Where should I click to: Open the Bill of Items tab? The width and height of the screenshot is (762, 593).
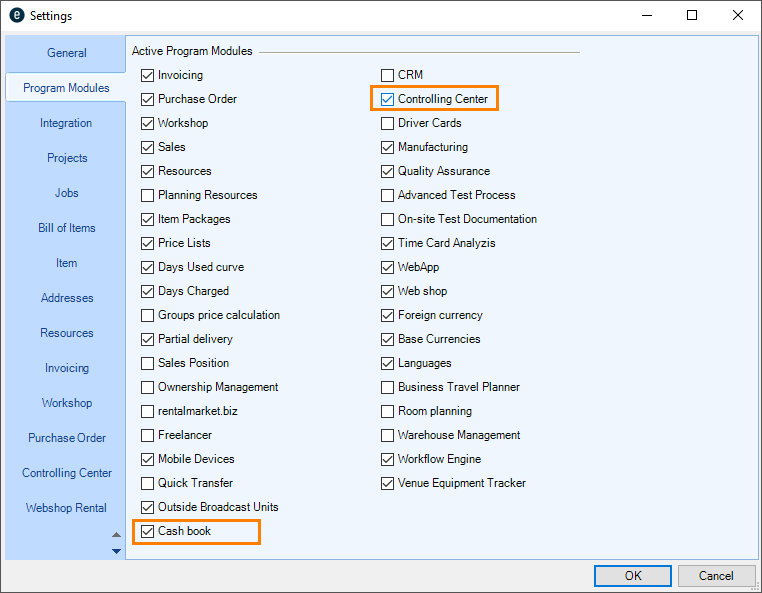[x=67, y=228]
